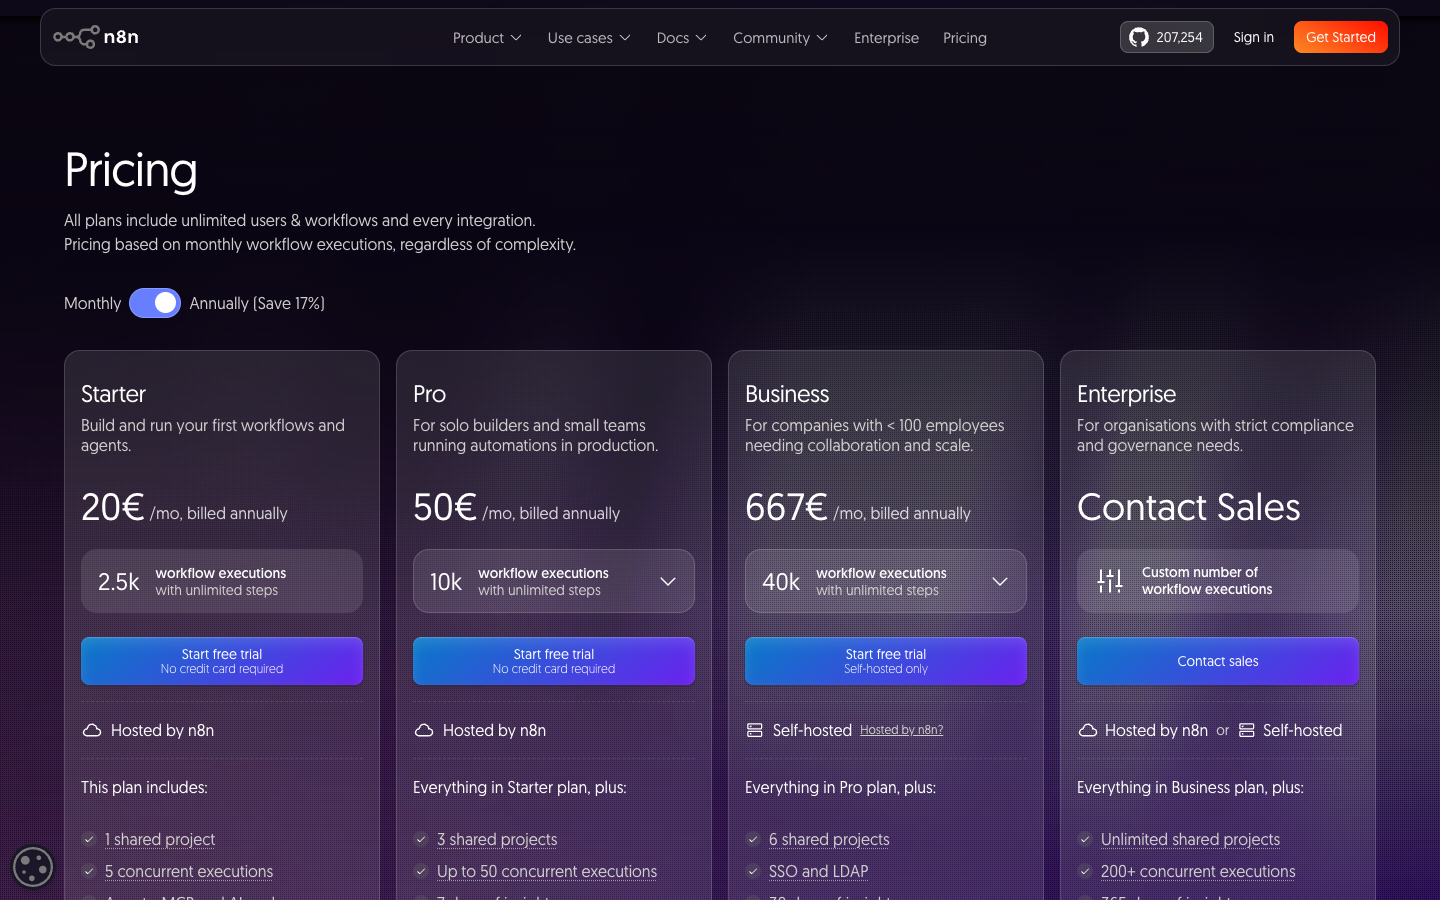
Task: Click the checkmark beside 5 concurrent executions
Action: click(89, 872)
